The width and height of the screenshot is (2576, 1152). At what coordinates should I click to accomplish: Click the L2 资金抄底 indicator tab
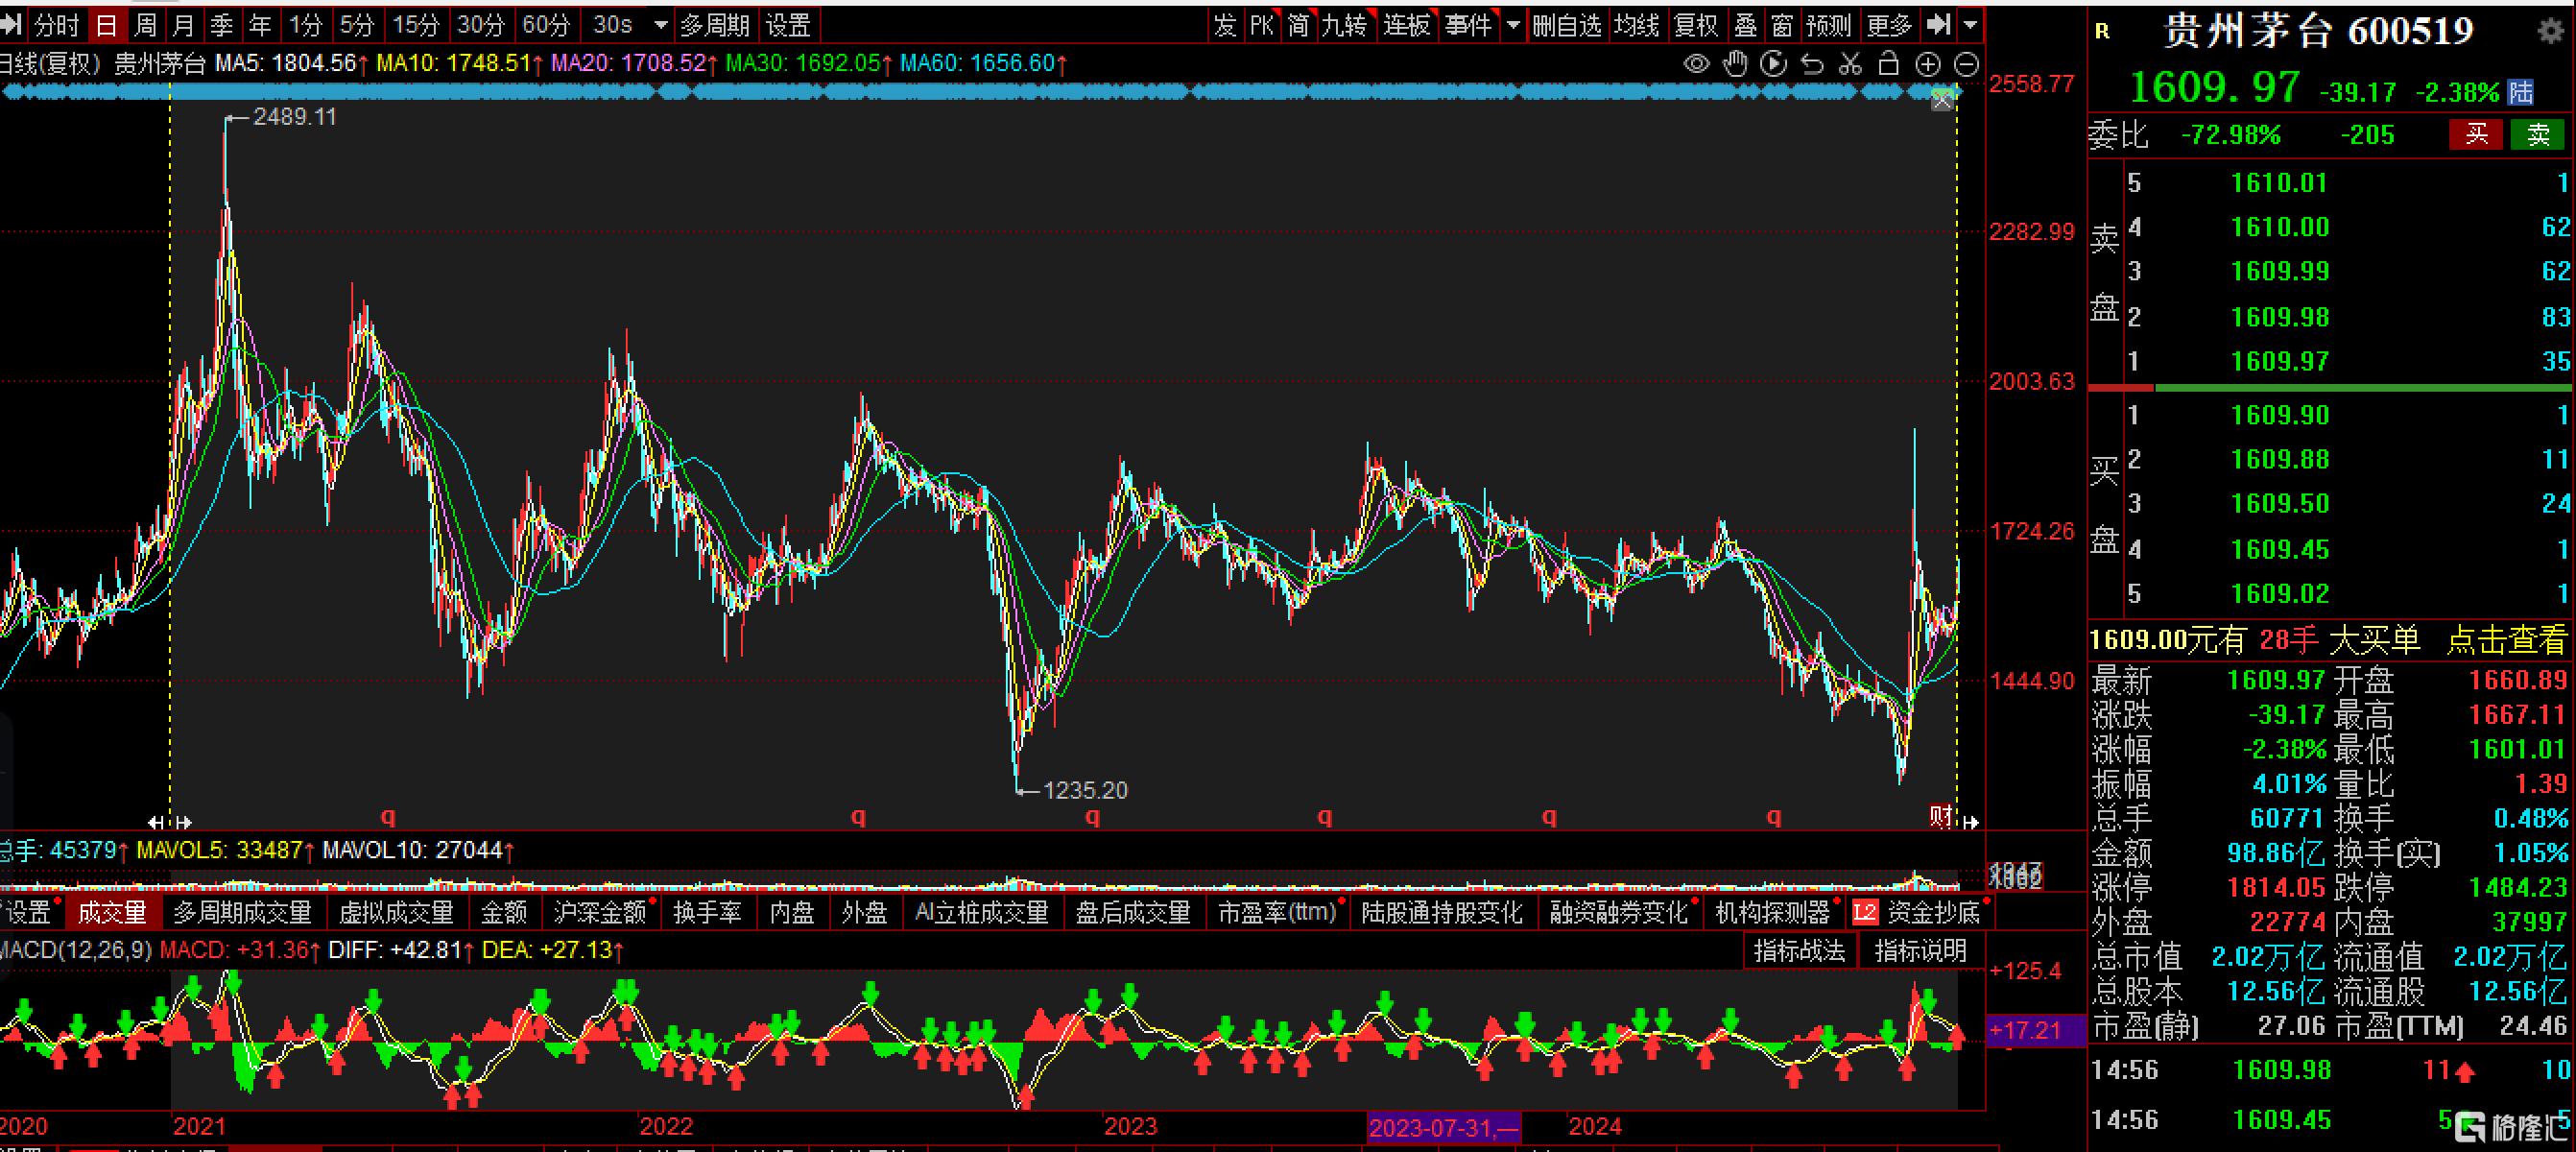1917,912
